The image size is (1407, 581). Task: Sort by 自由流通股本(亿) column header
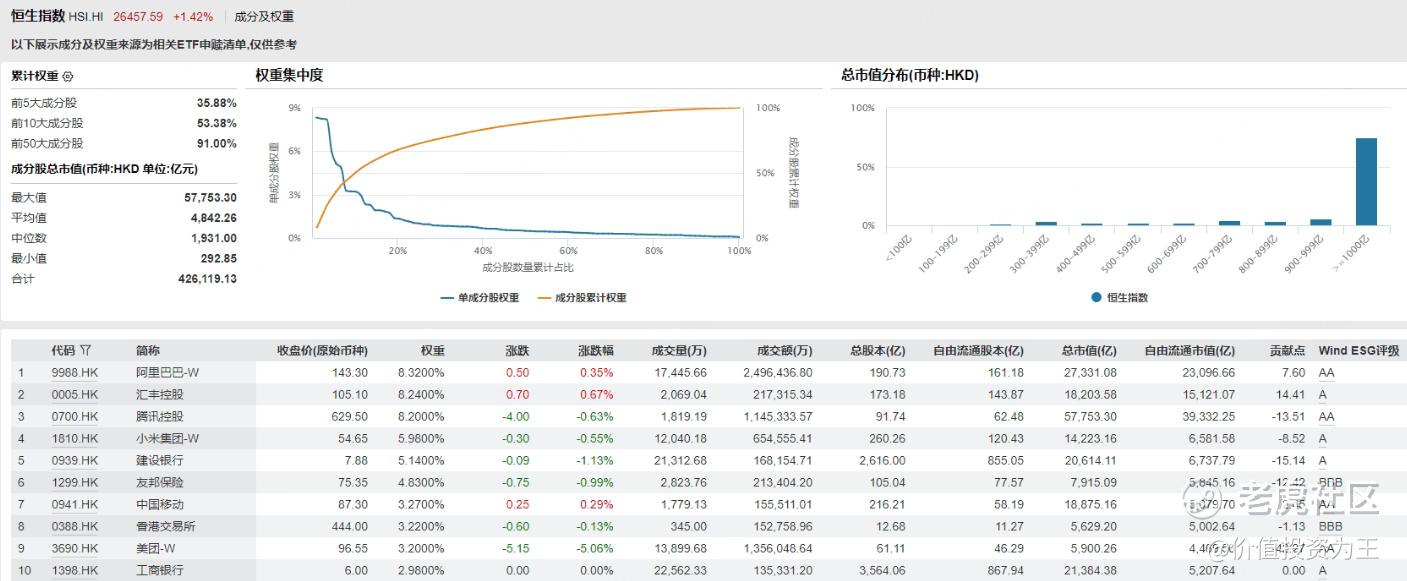[978, 350]
